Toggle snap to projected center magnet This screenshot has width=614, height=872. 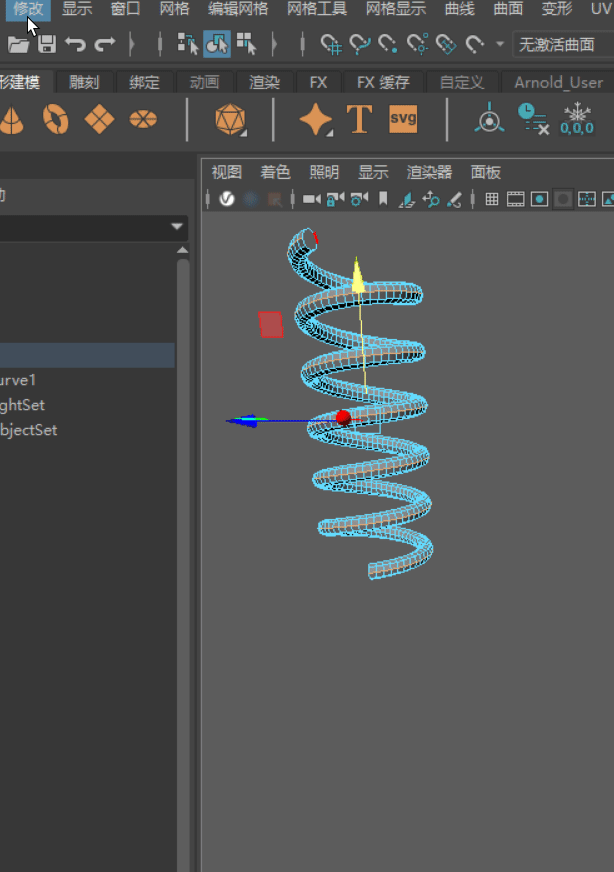pos(417,44)
